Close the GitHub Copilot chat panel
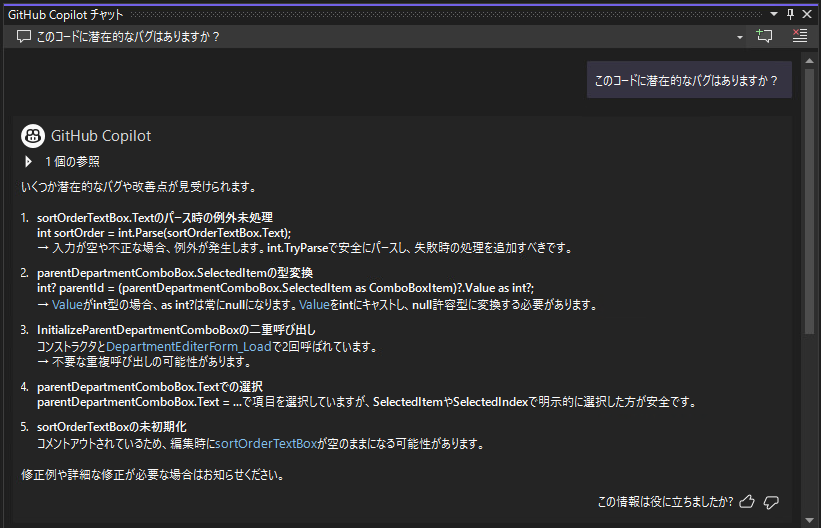This screenshot has width=821, height=528. (808, 13)
